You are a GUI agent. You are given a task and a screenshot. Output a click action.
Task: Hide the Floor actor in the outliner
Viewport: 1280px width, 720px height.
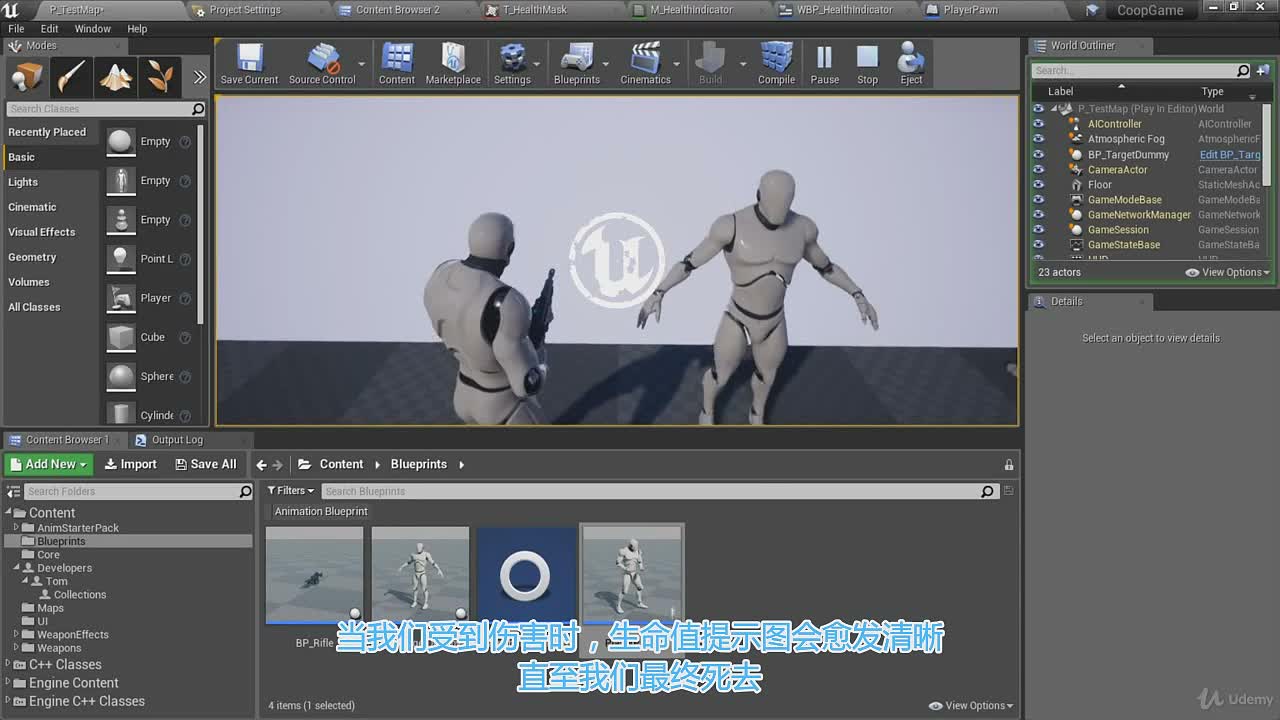tap(1038, 184)
